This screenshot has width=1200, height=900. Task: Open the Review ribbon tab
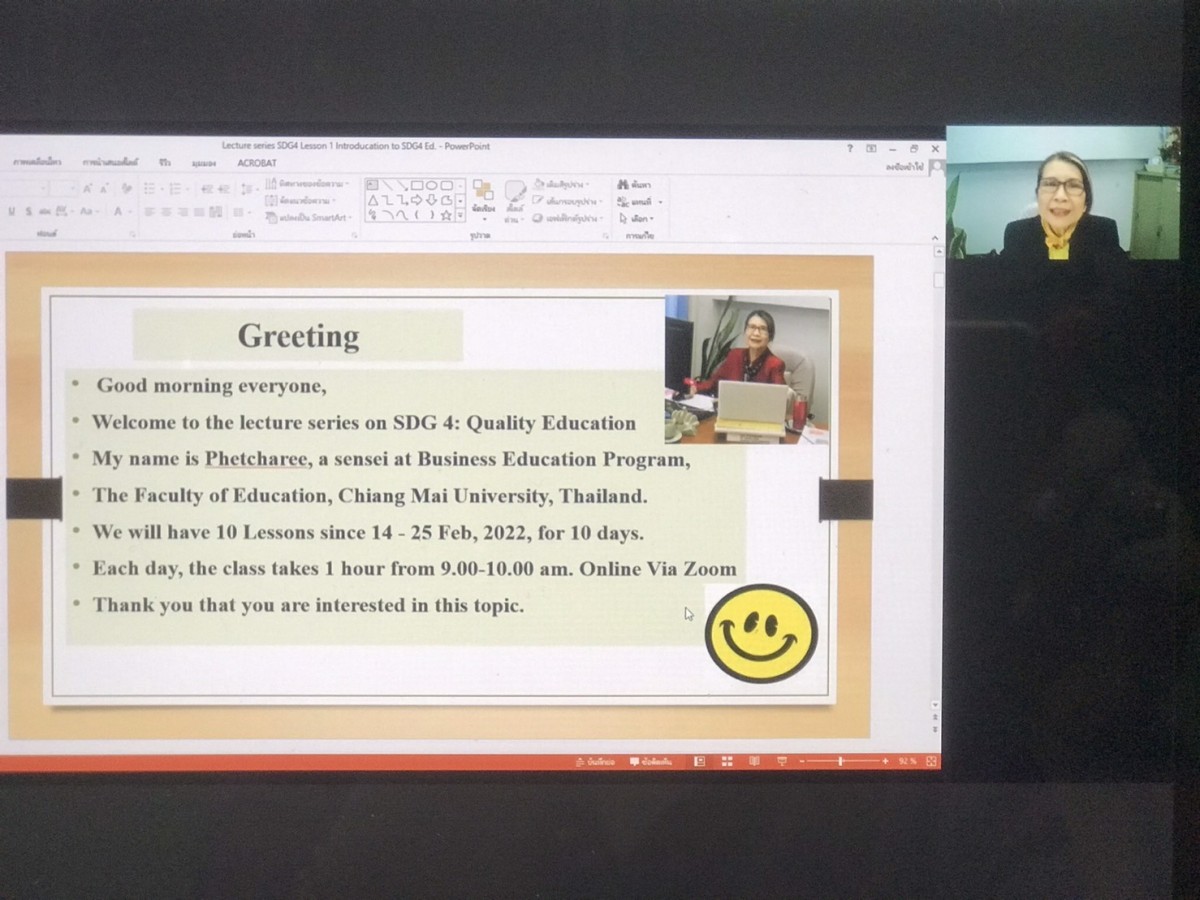[164, 161]
